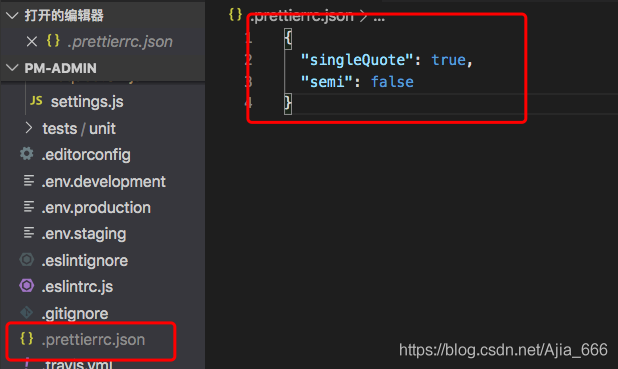This screenshot has height=369, width=618.
Task: Click the braces icon of .prettierrc.json in tree
Action: tap(27, 338)
